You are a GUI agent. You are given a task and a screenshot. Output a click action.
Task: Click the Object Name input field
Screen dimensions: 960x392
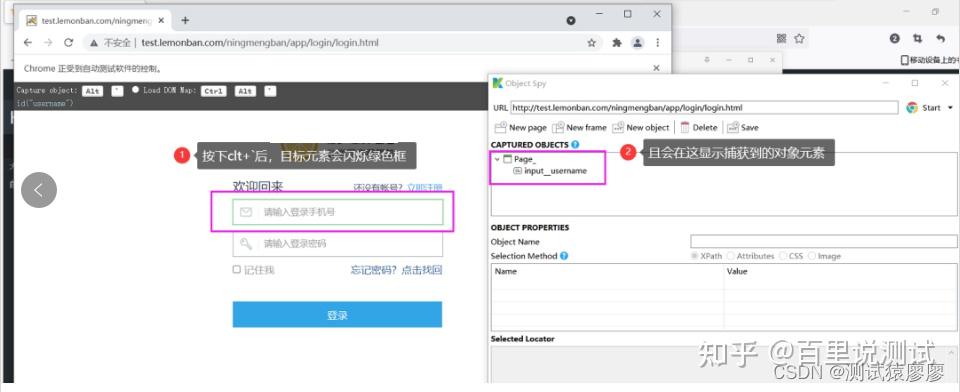click(x=823, y=241)
